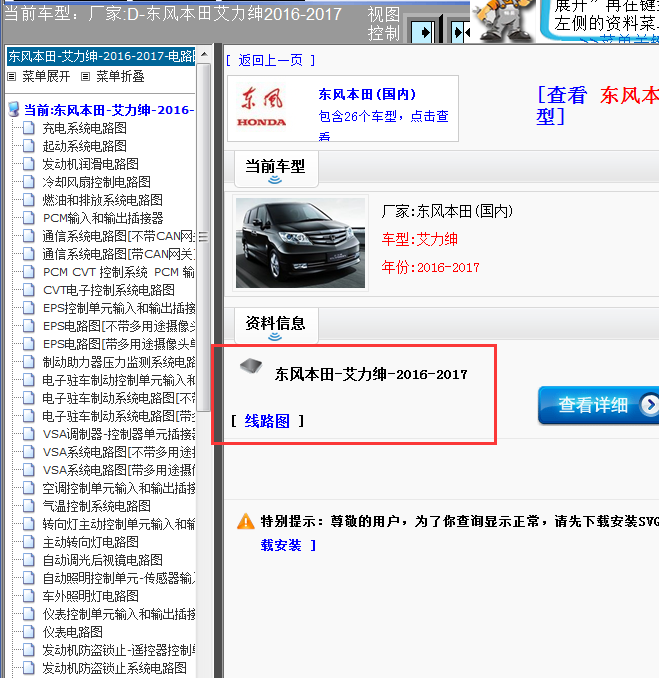Click page icon beside 车外照明灯电路图
This screenshot has height=678, width=659.
(29, 596)
